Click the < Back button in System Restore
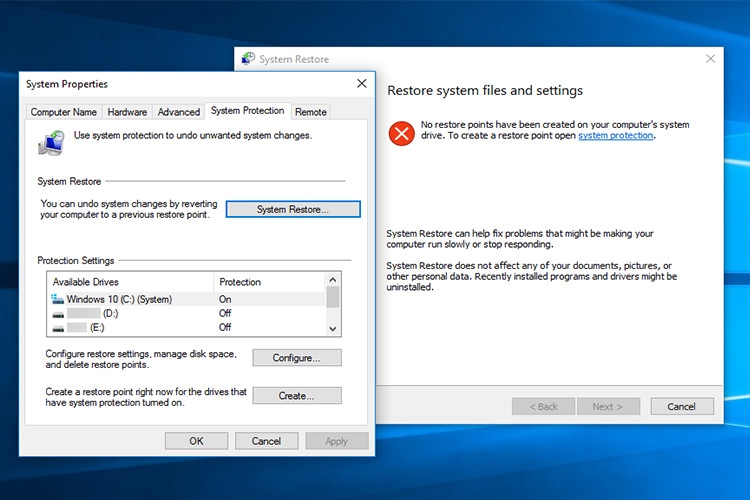750x500 pixels. point(543,406)
